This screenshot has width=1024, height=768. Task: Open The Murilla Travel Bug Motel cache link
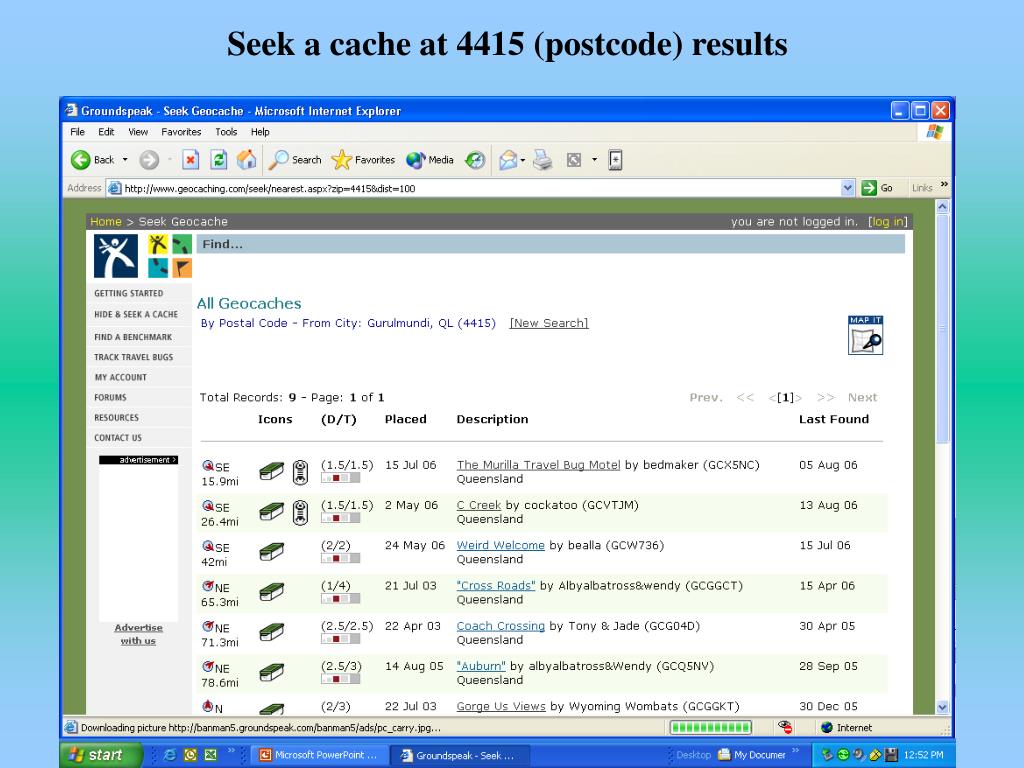click(x=538, y=465)
